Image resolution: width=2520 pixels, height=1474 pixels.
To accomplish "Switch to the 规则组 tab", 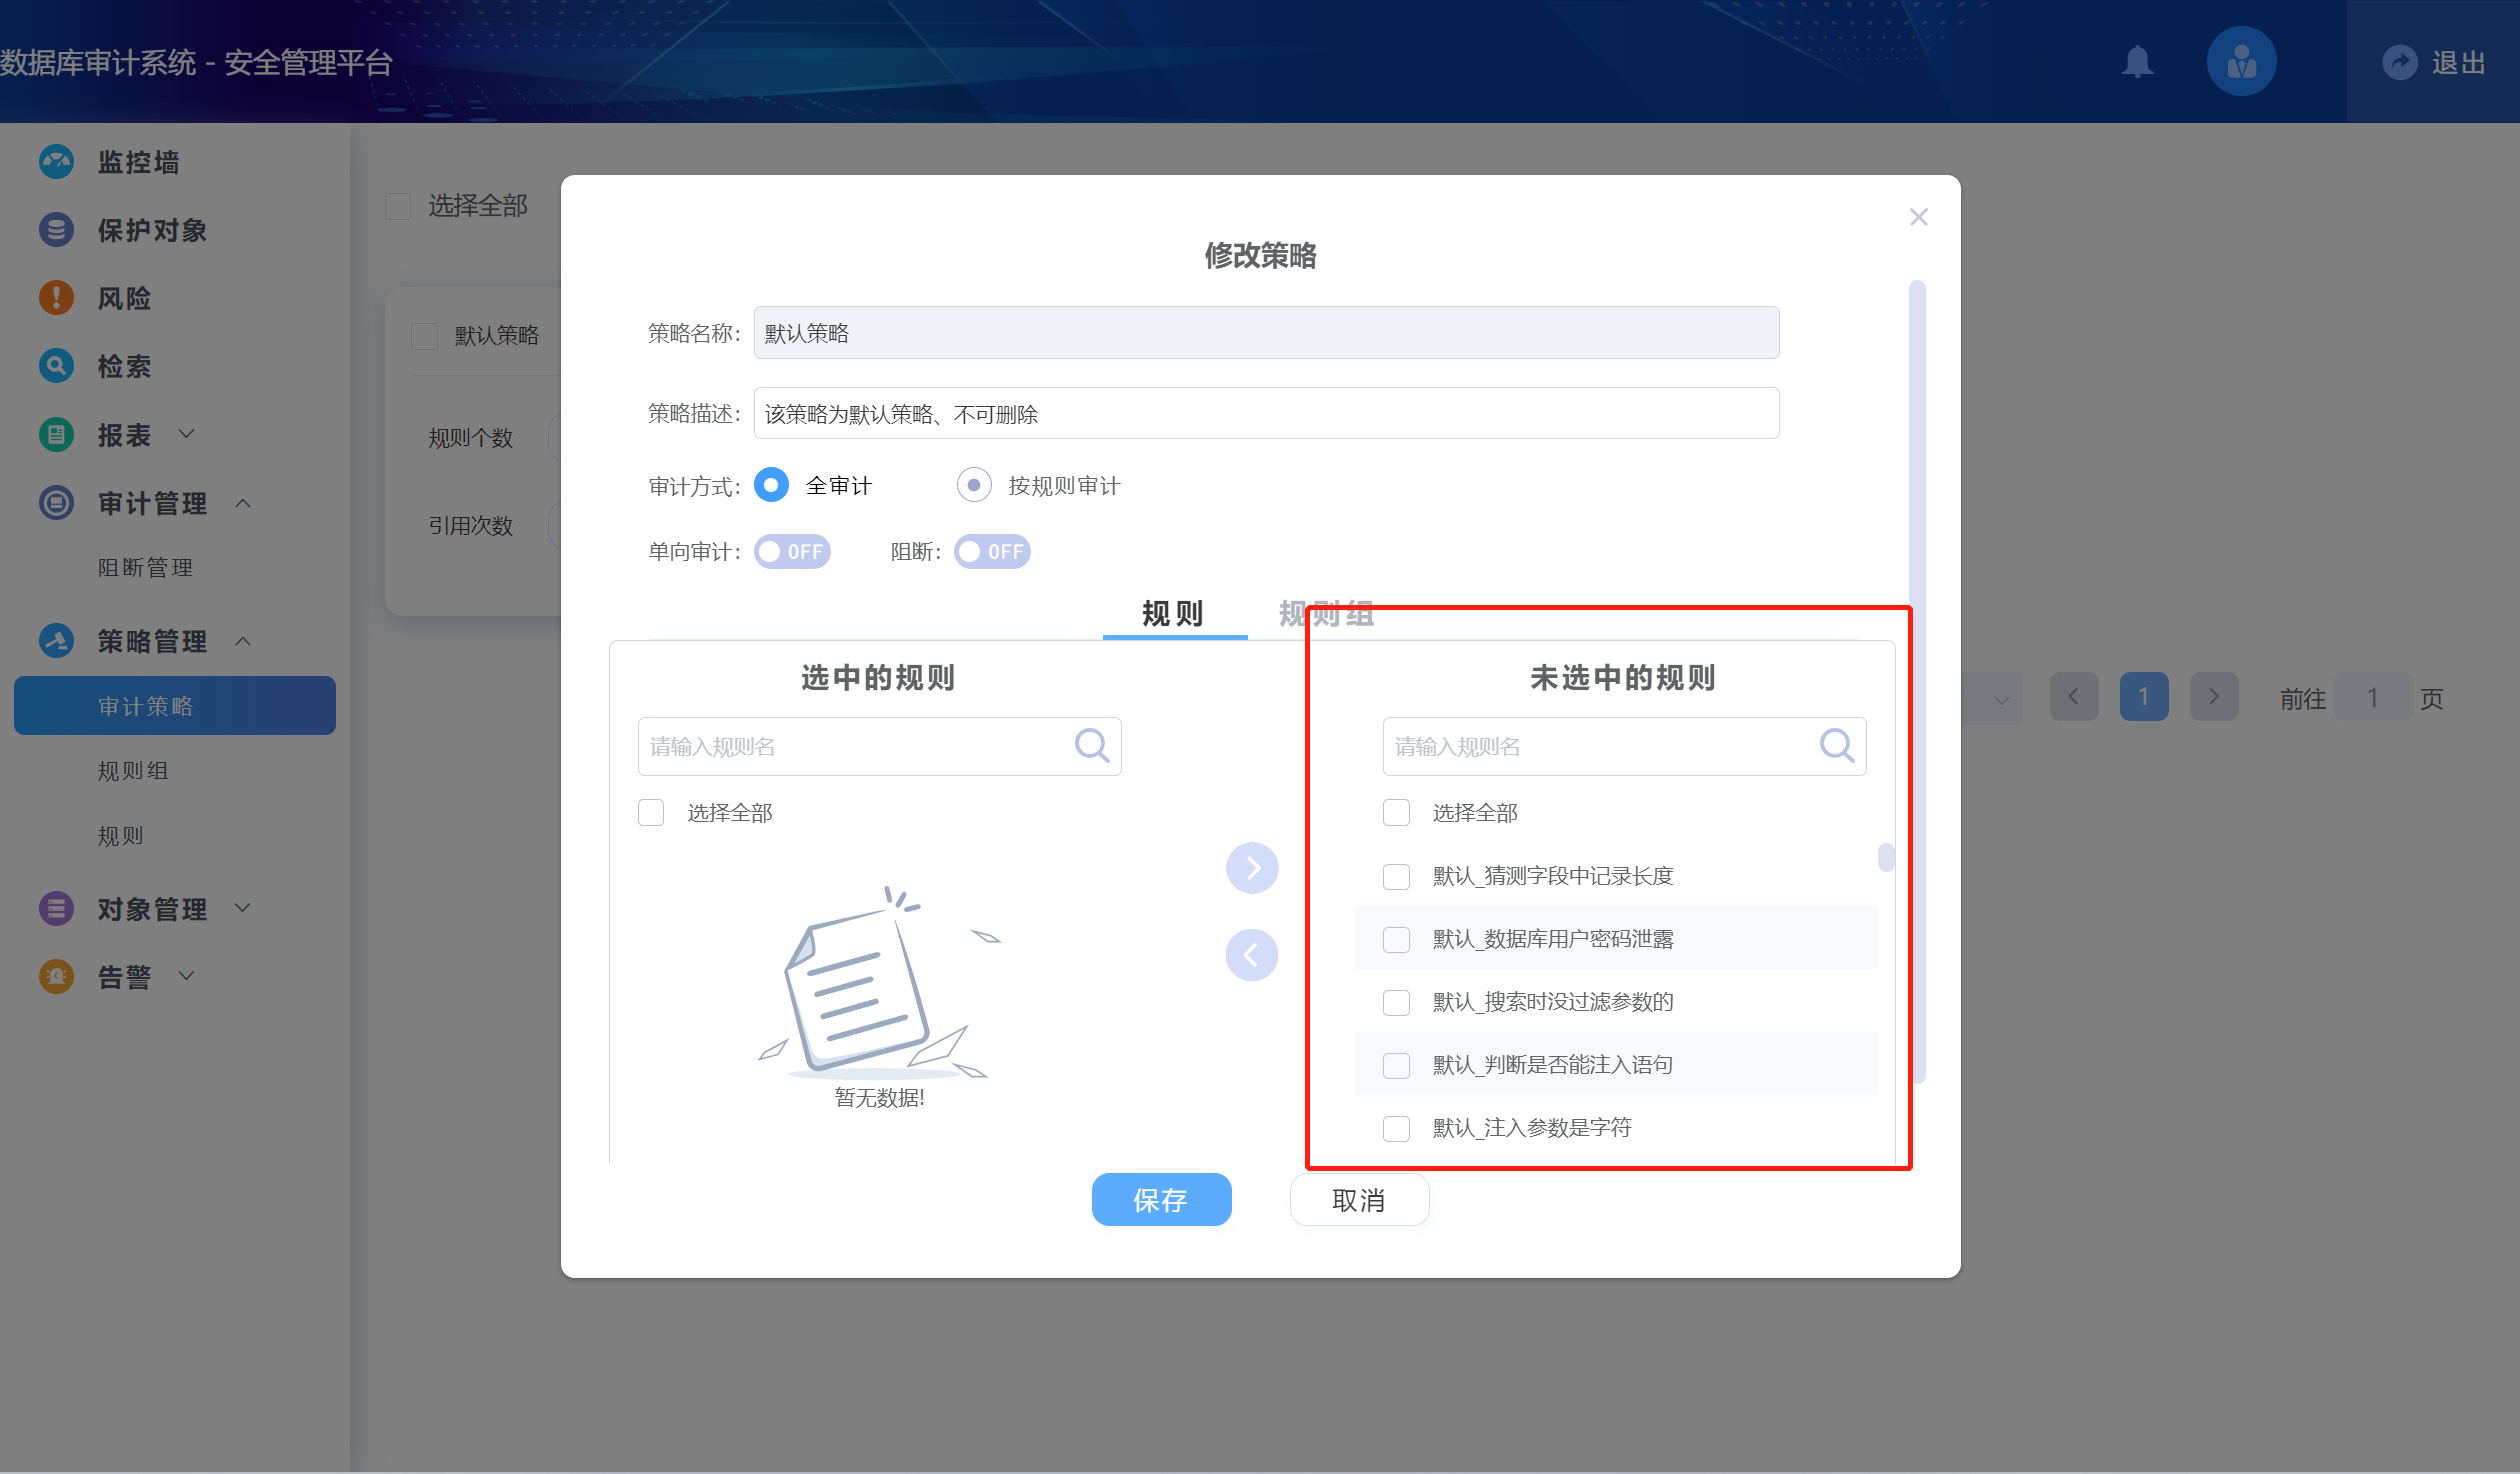I will [x=1326, y=613].
